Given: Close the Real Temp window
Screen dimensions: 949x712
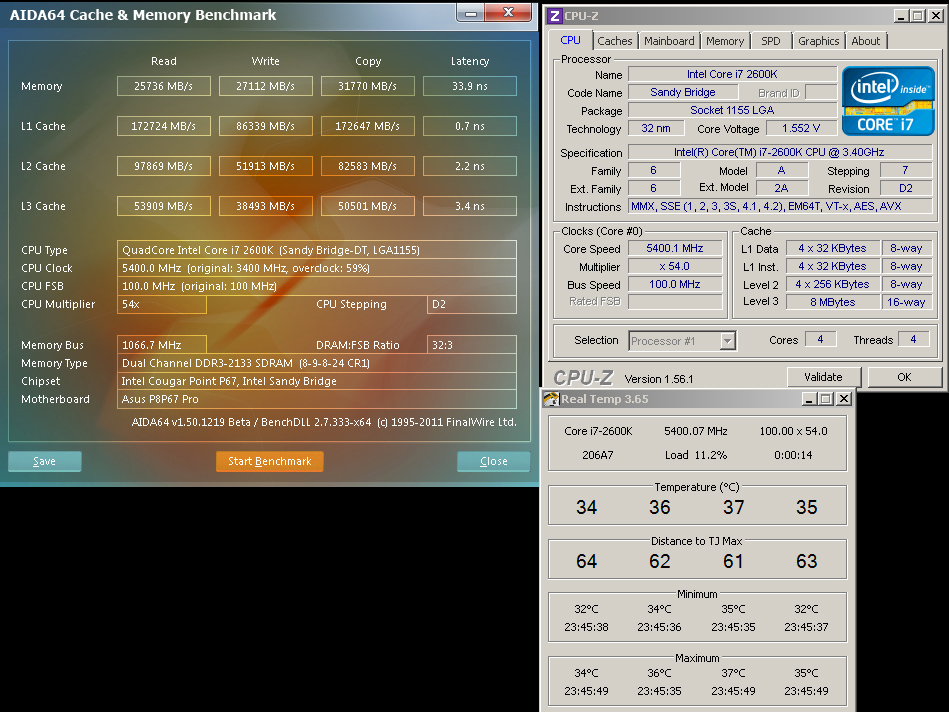Looking at the screenshot, I should click(x=844, y=399).
